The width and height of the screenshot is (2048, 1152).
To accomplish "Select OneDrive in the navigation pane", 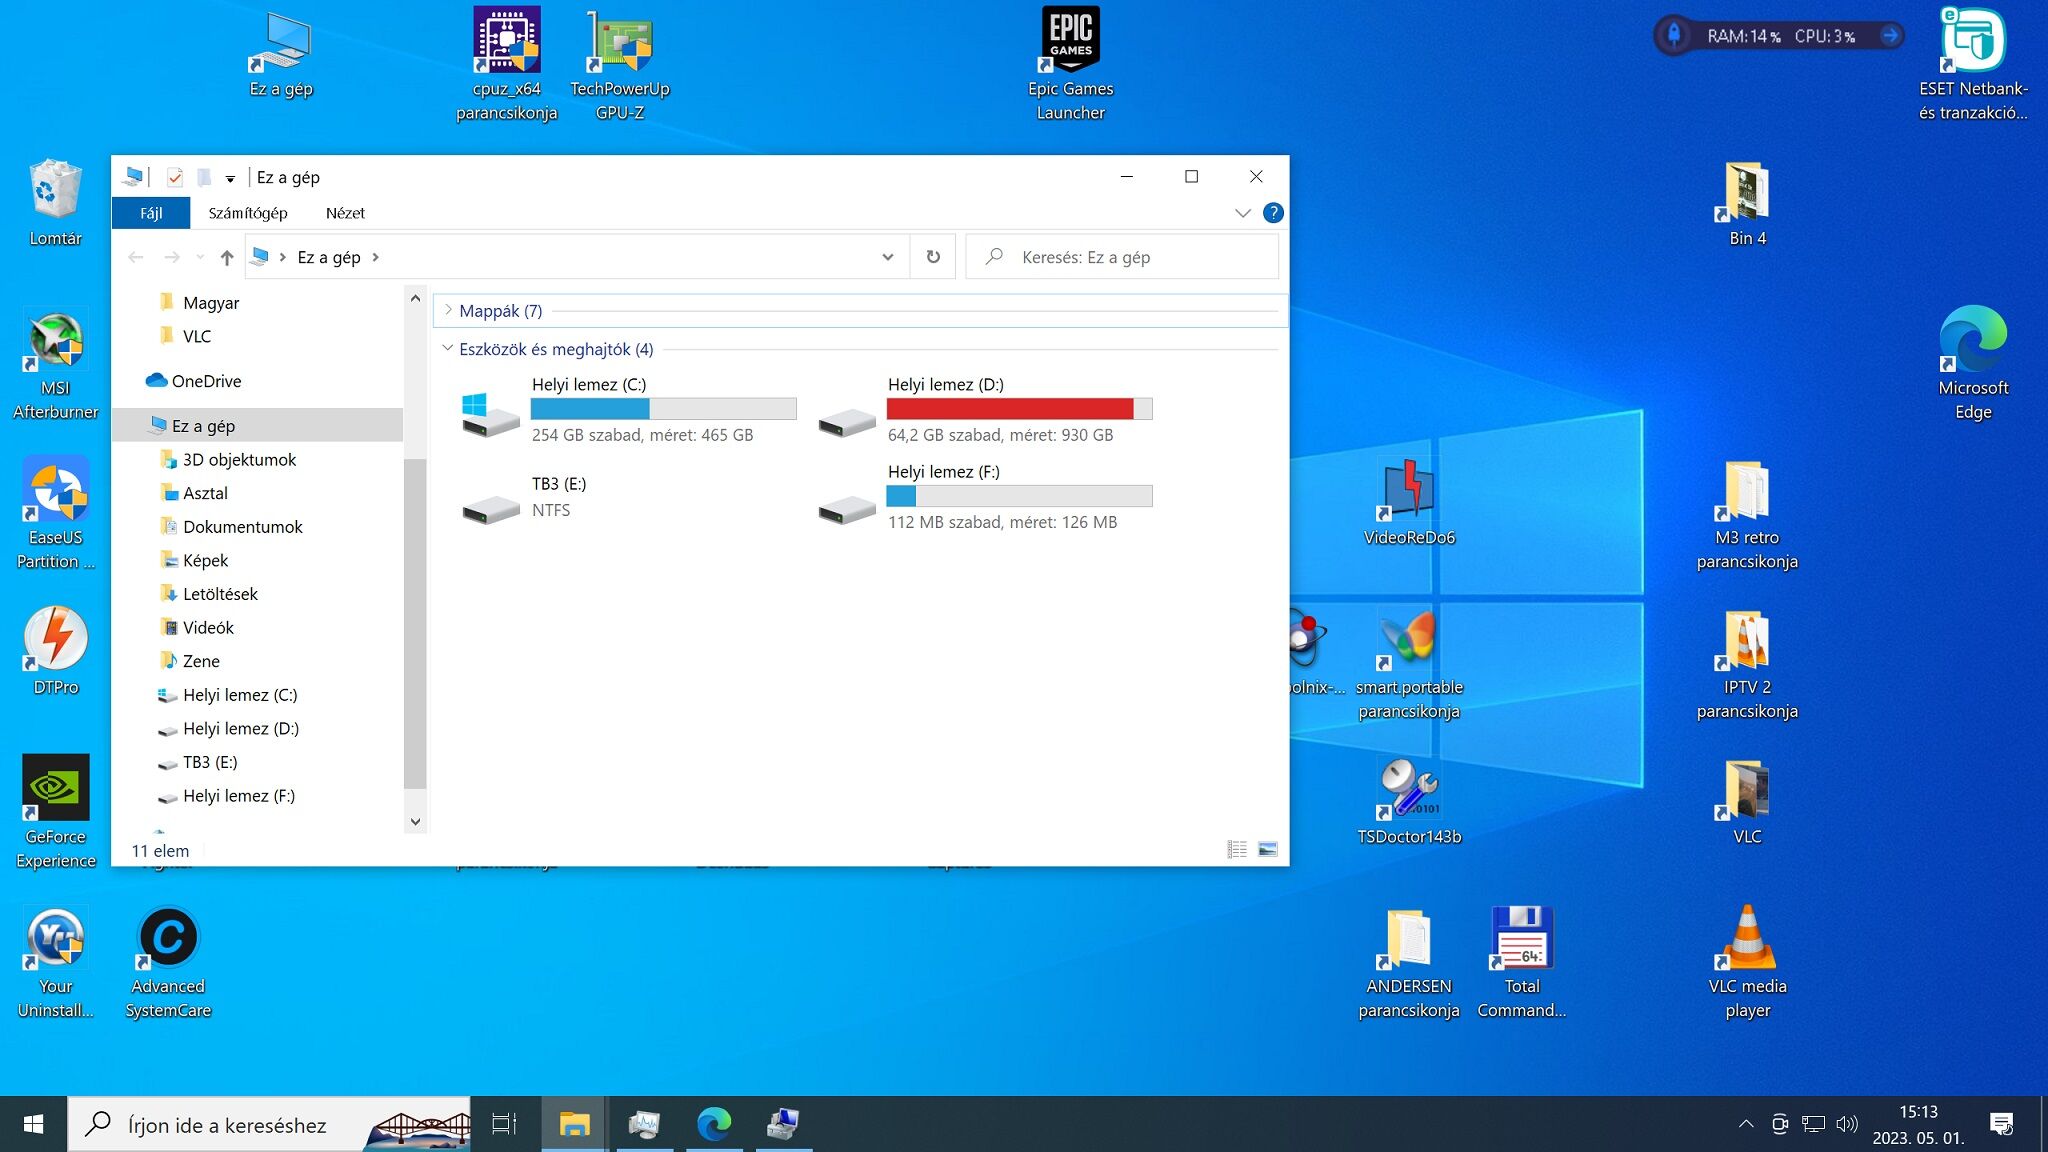I will click(x=206, y=381).
